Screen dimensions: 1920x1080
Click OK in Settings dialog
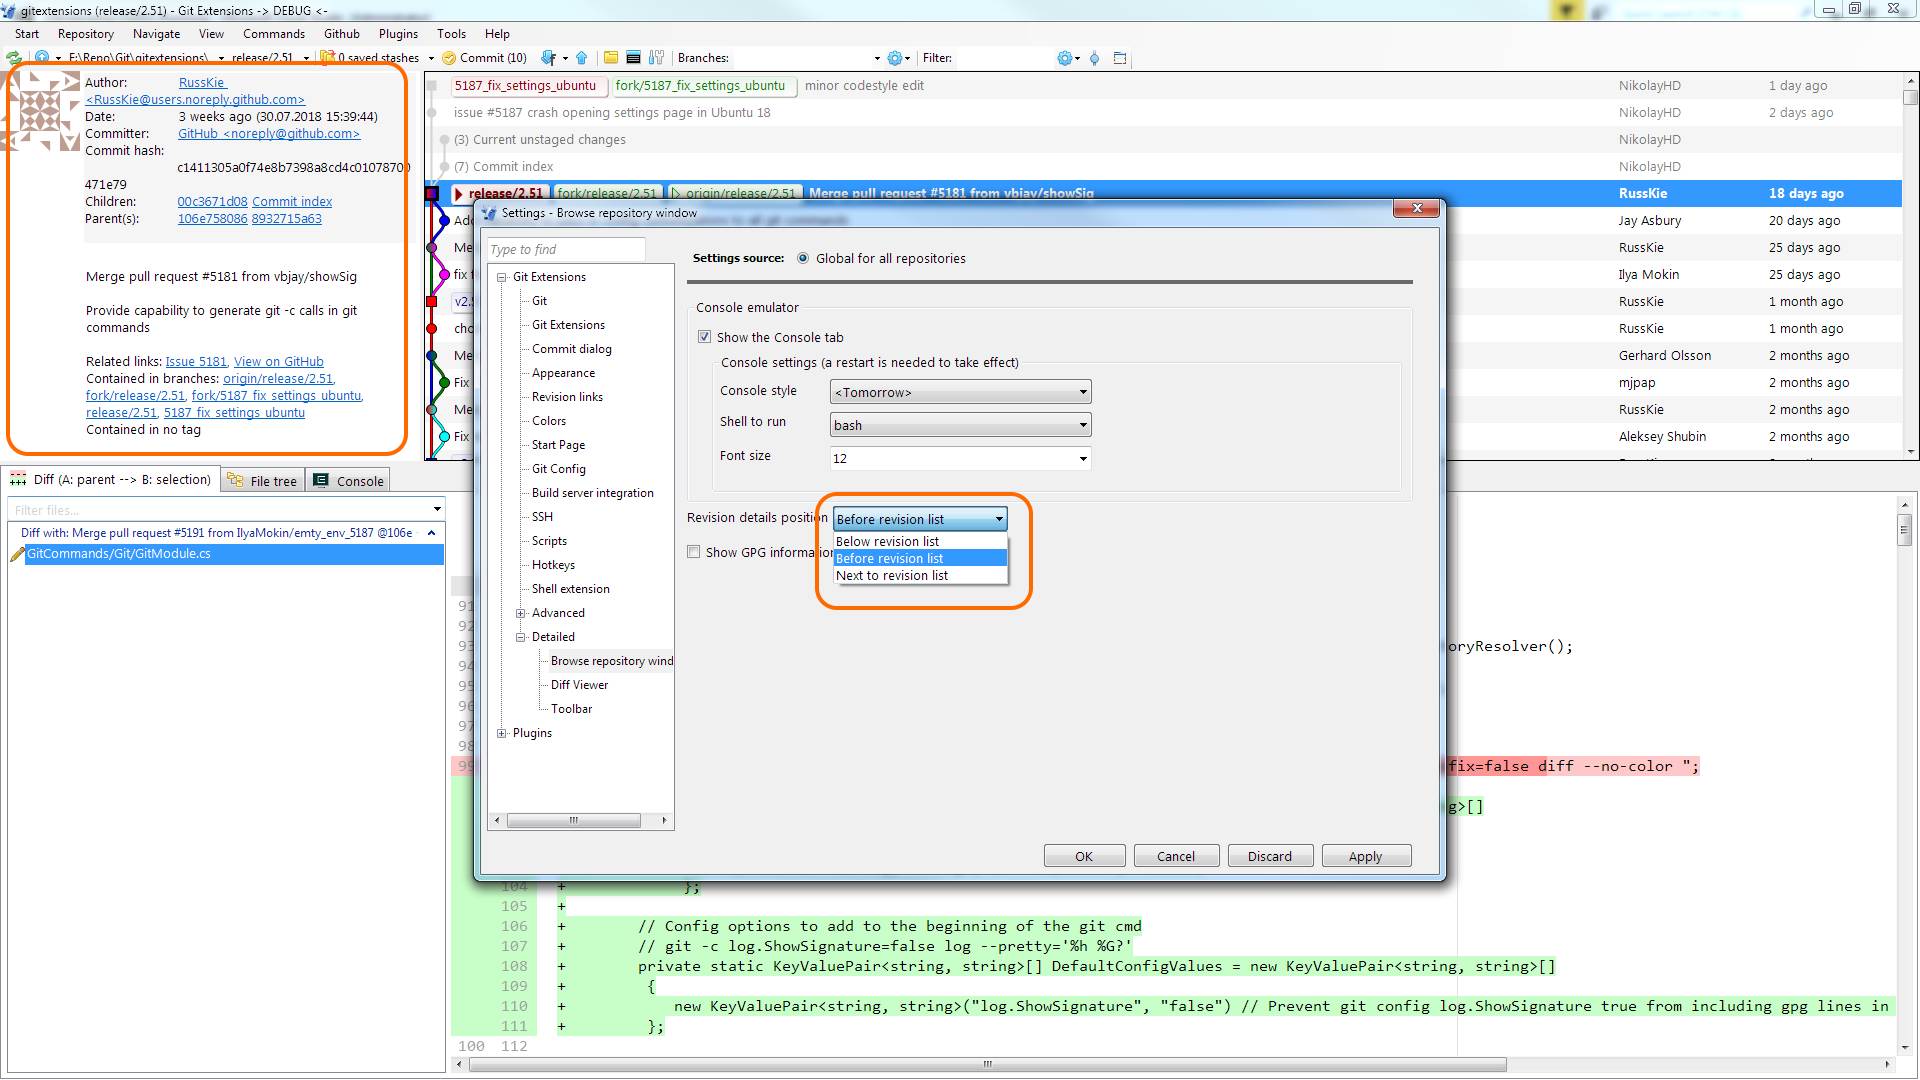click(x=1084, y=856)
